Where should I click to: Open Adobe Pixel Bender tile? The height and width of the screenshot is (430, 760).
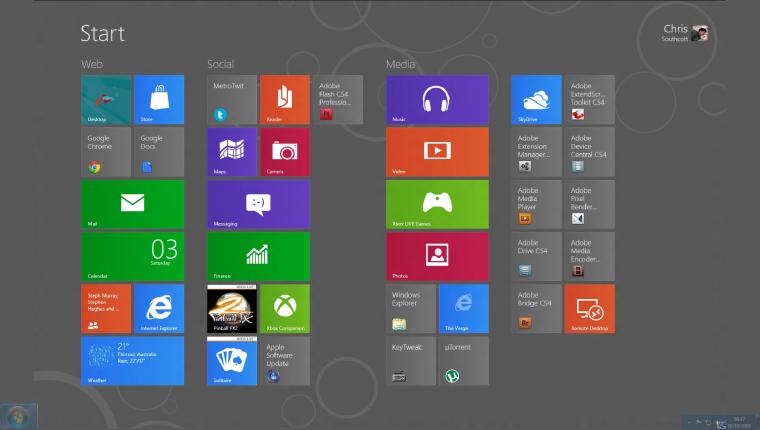click(x=589, y=204)
